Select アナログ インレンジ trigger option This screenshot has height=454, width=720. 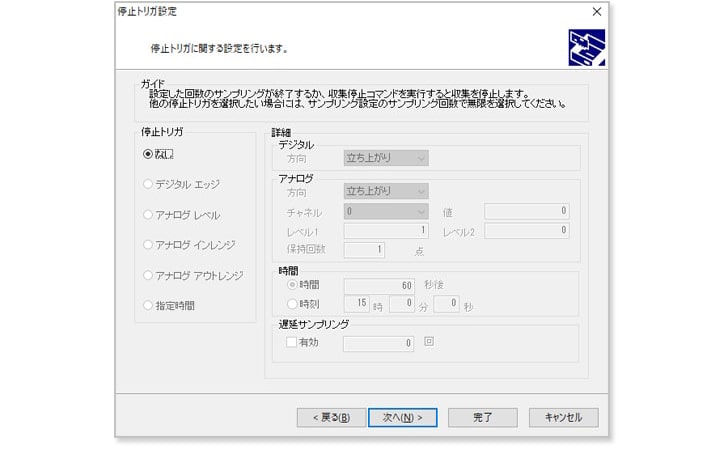click(148, 245)
